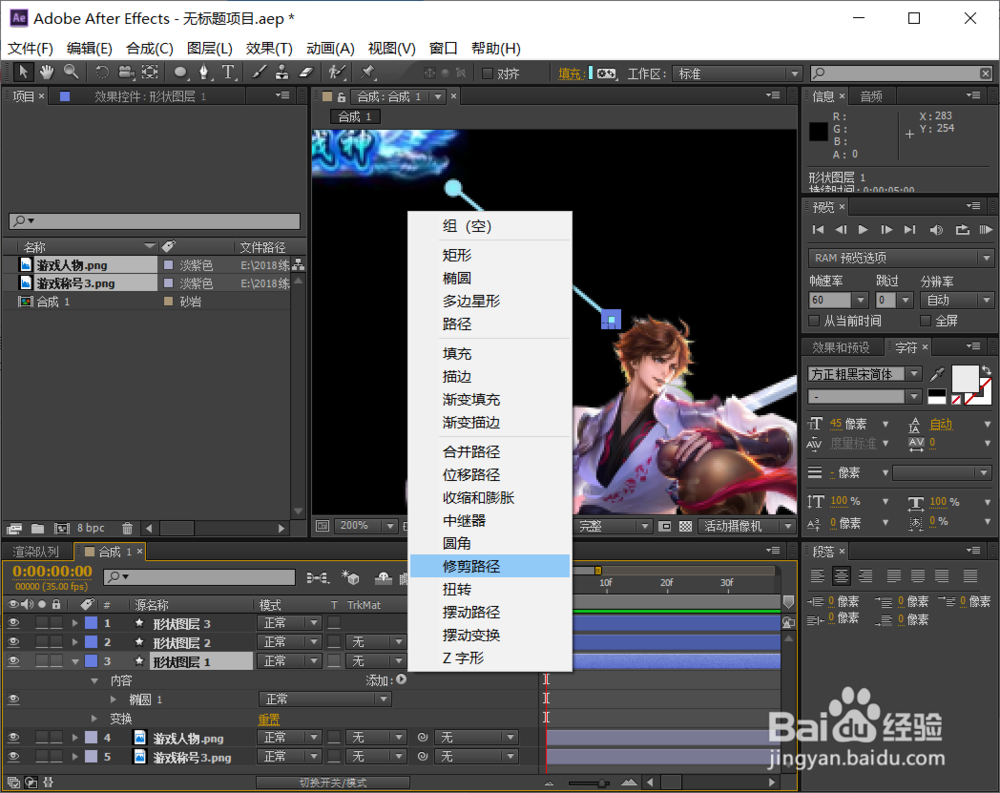1000x793 pixels.
Task: Play the preview
Action: pyautogui.click(x=863, y=230)
